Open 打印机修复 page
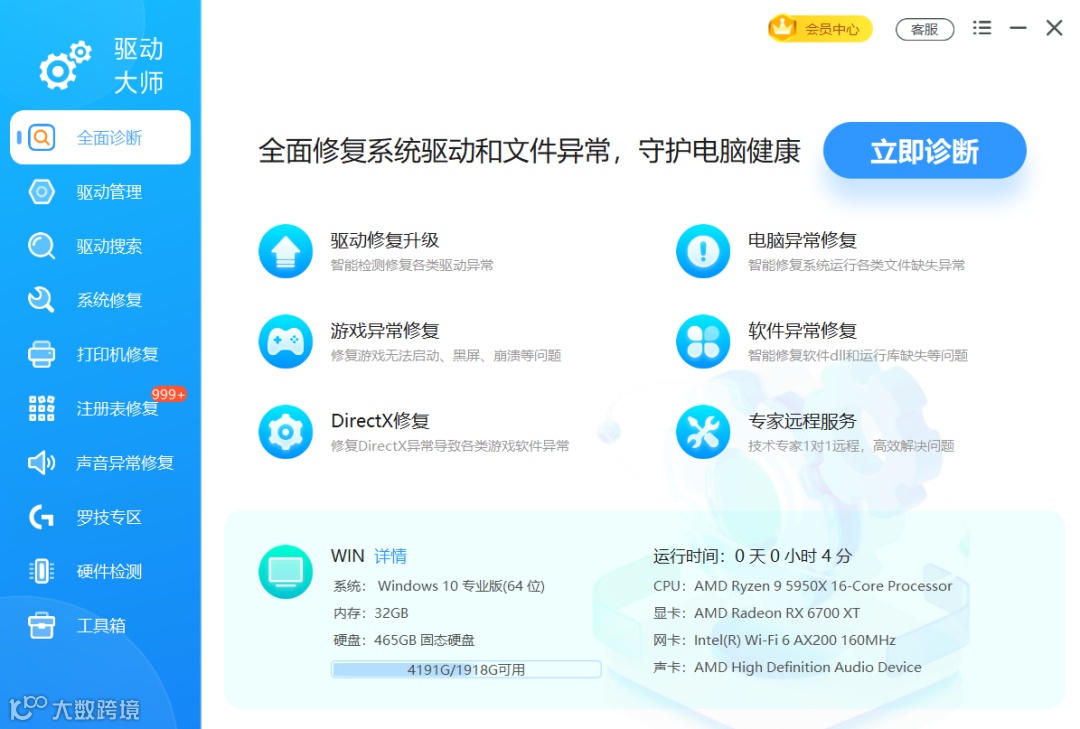The height and width of the screenshot is (729, 1080). (x=101, y=354)
